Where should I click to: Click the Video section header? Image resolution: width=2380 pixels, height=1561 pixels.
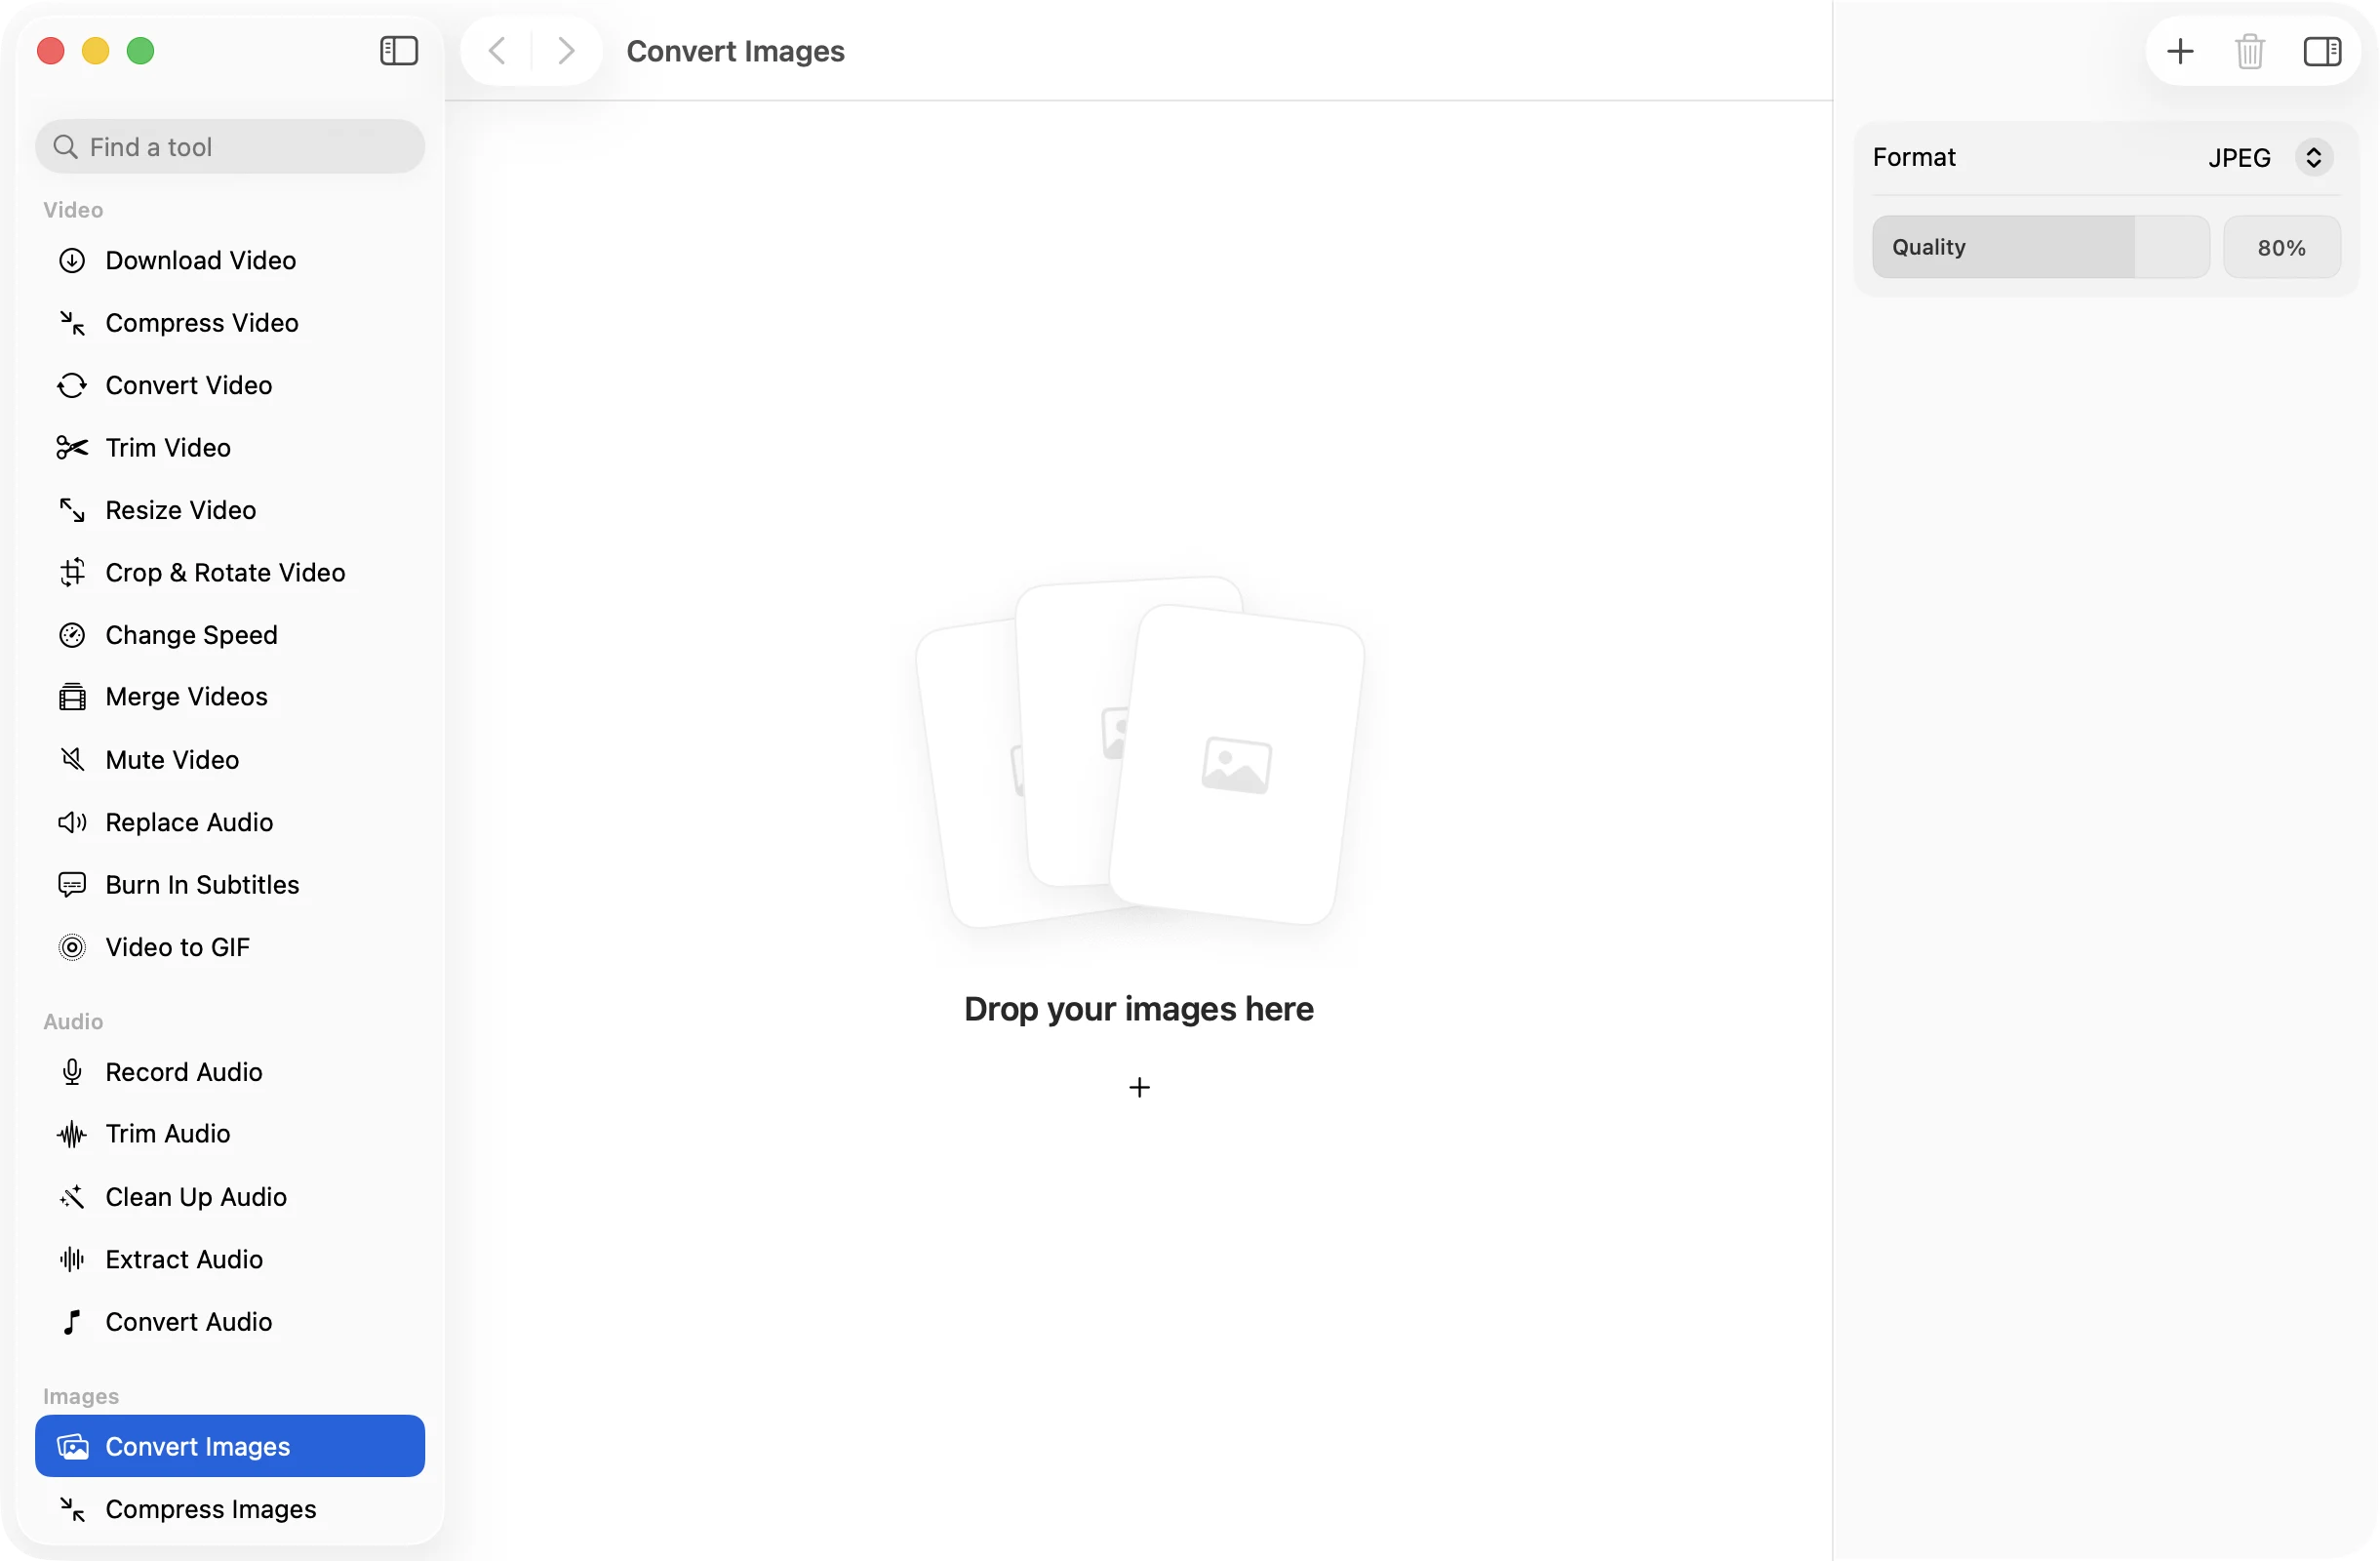[x=73, y=210]
